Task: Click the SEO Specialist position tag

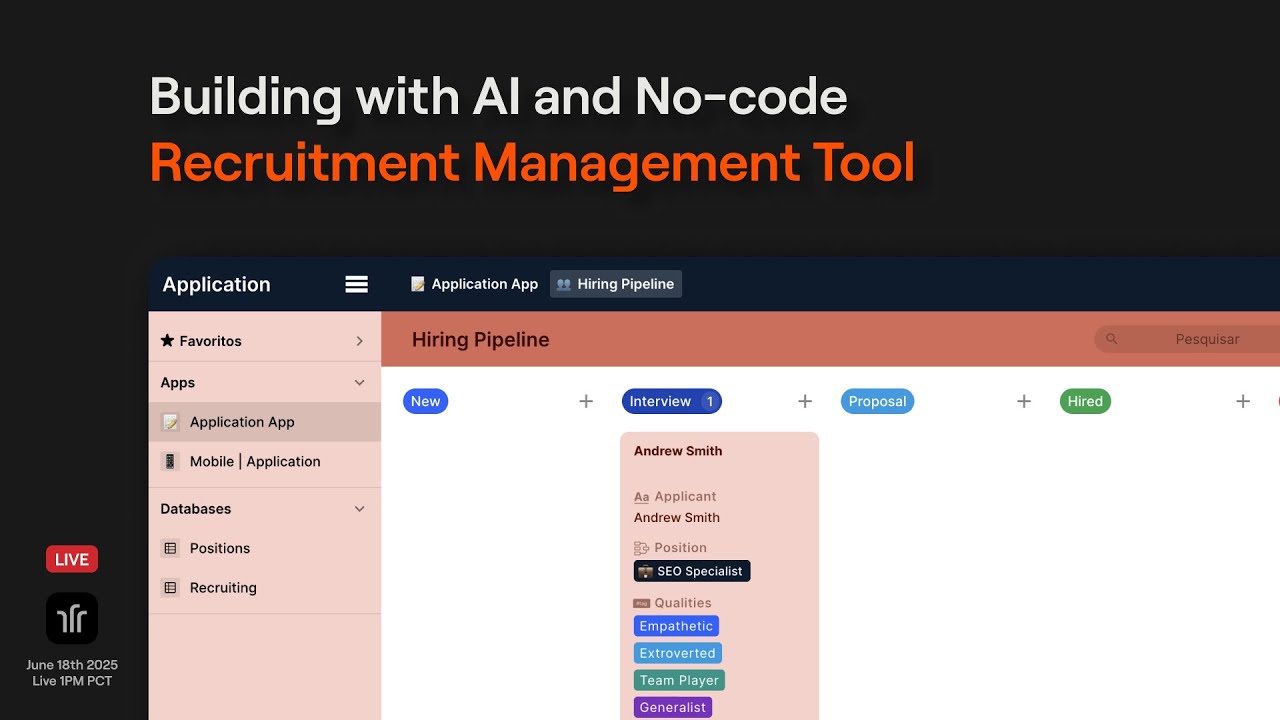Action: pos(692,571)
